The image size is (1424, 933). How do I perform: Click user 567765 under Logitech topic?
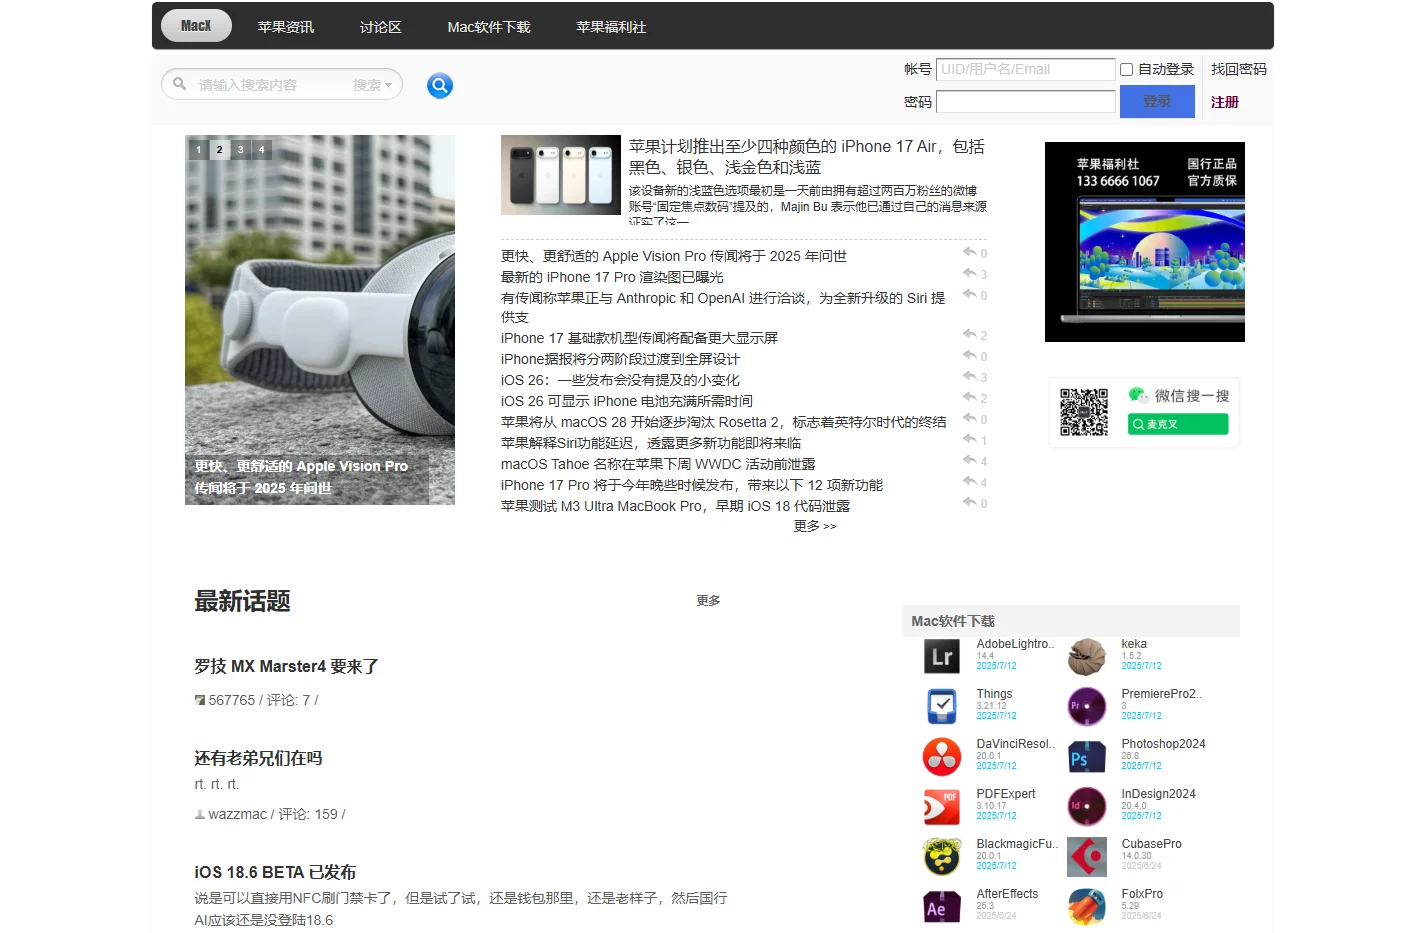tap(232, 700)
